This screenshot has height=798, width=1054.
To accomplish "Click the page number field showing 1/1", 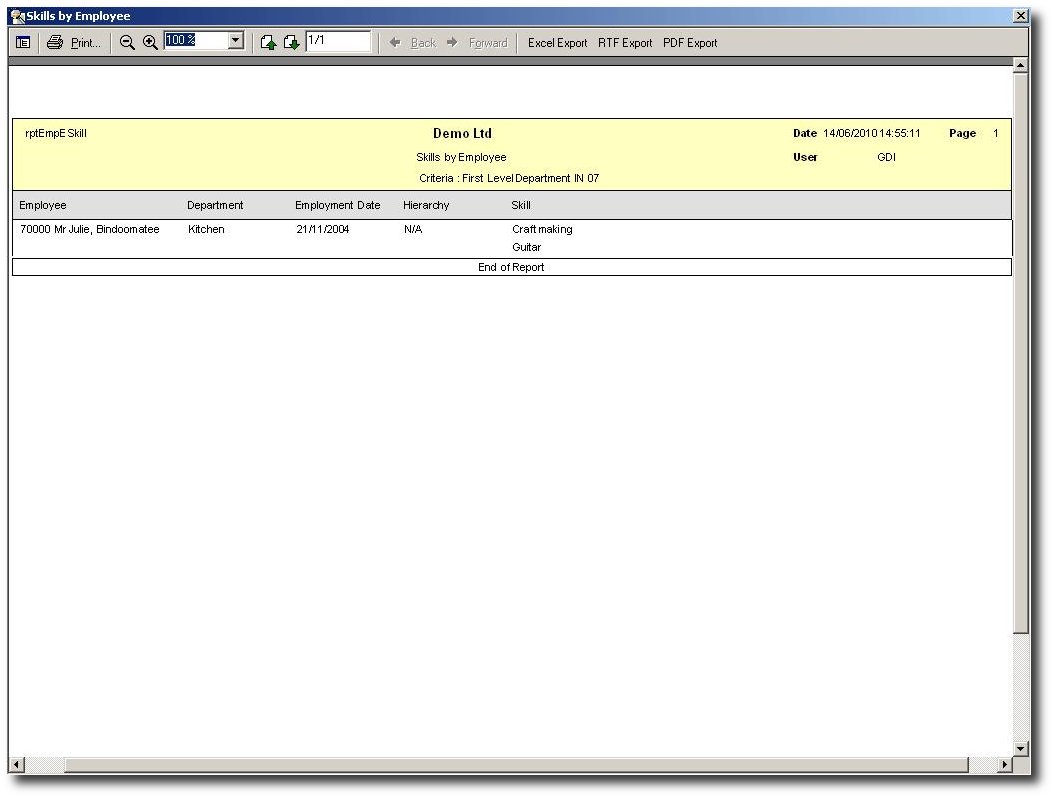I will point(337,41).
